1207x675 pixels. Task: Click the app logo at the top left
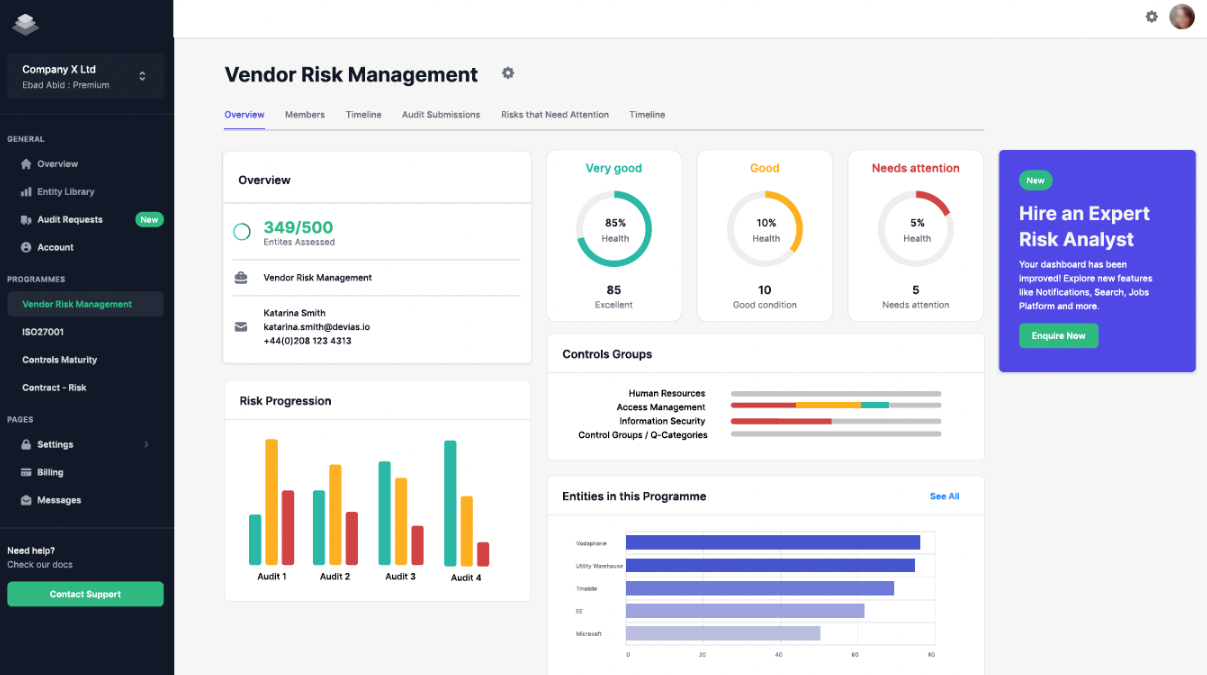tap(25, 24)
